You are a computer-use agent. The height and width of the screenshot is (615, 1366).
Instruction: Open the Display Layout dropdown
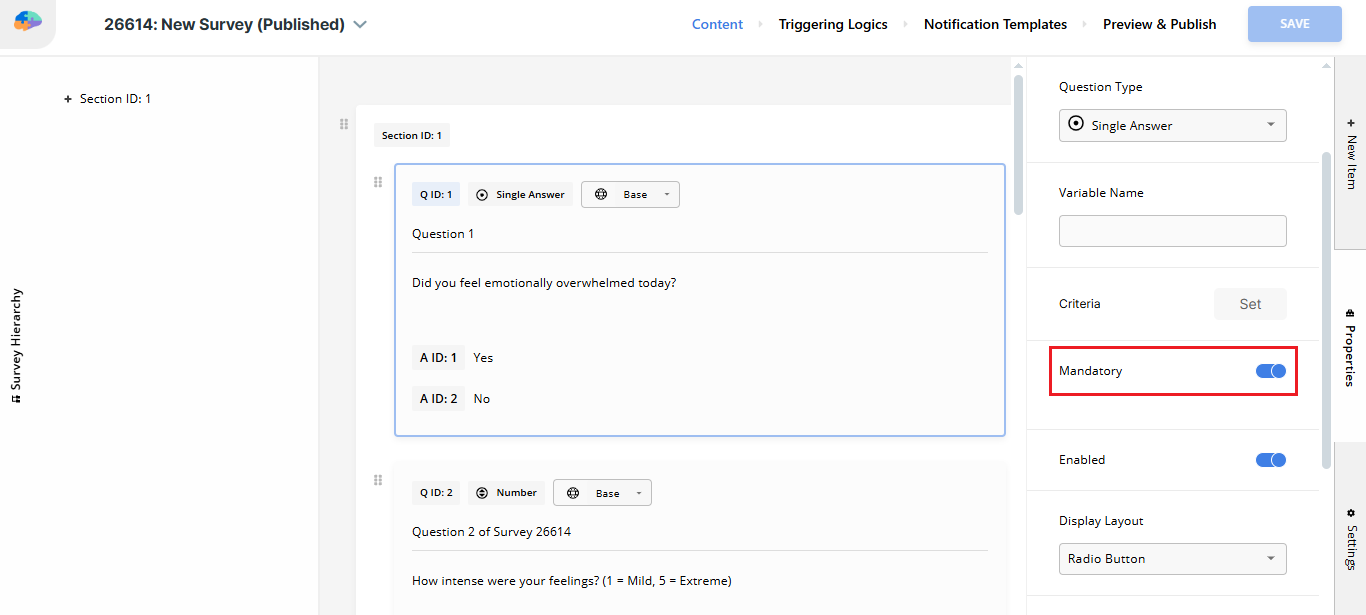(x=1172, y=558)
